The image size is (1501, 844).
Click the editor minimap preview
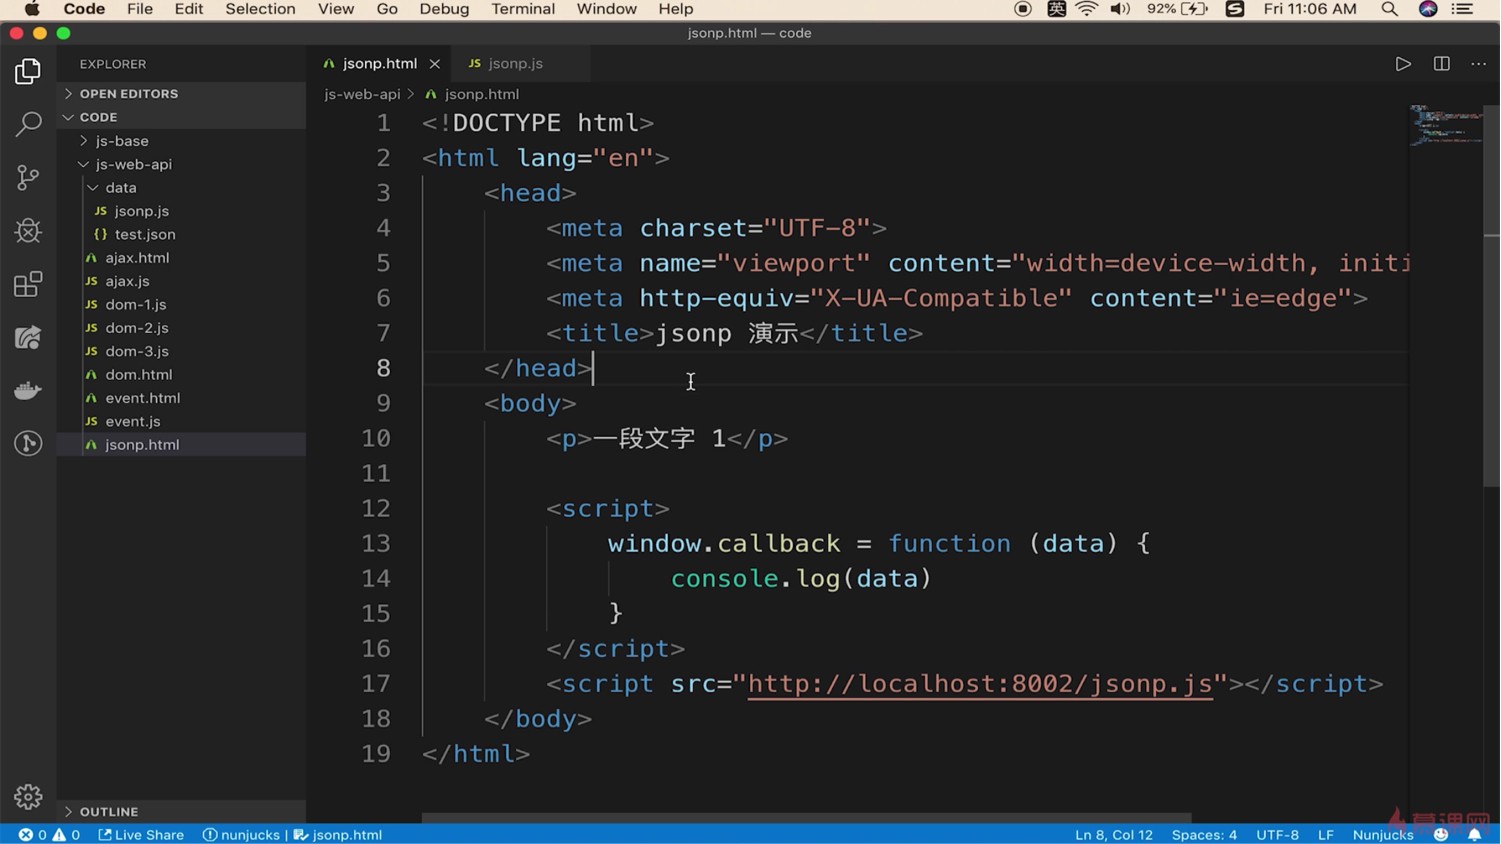[1446, 126]
